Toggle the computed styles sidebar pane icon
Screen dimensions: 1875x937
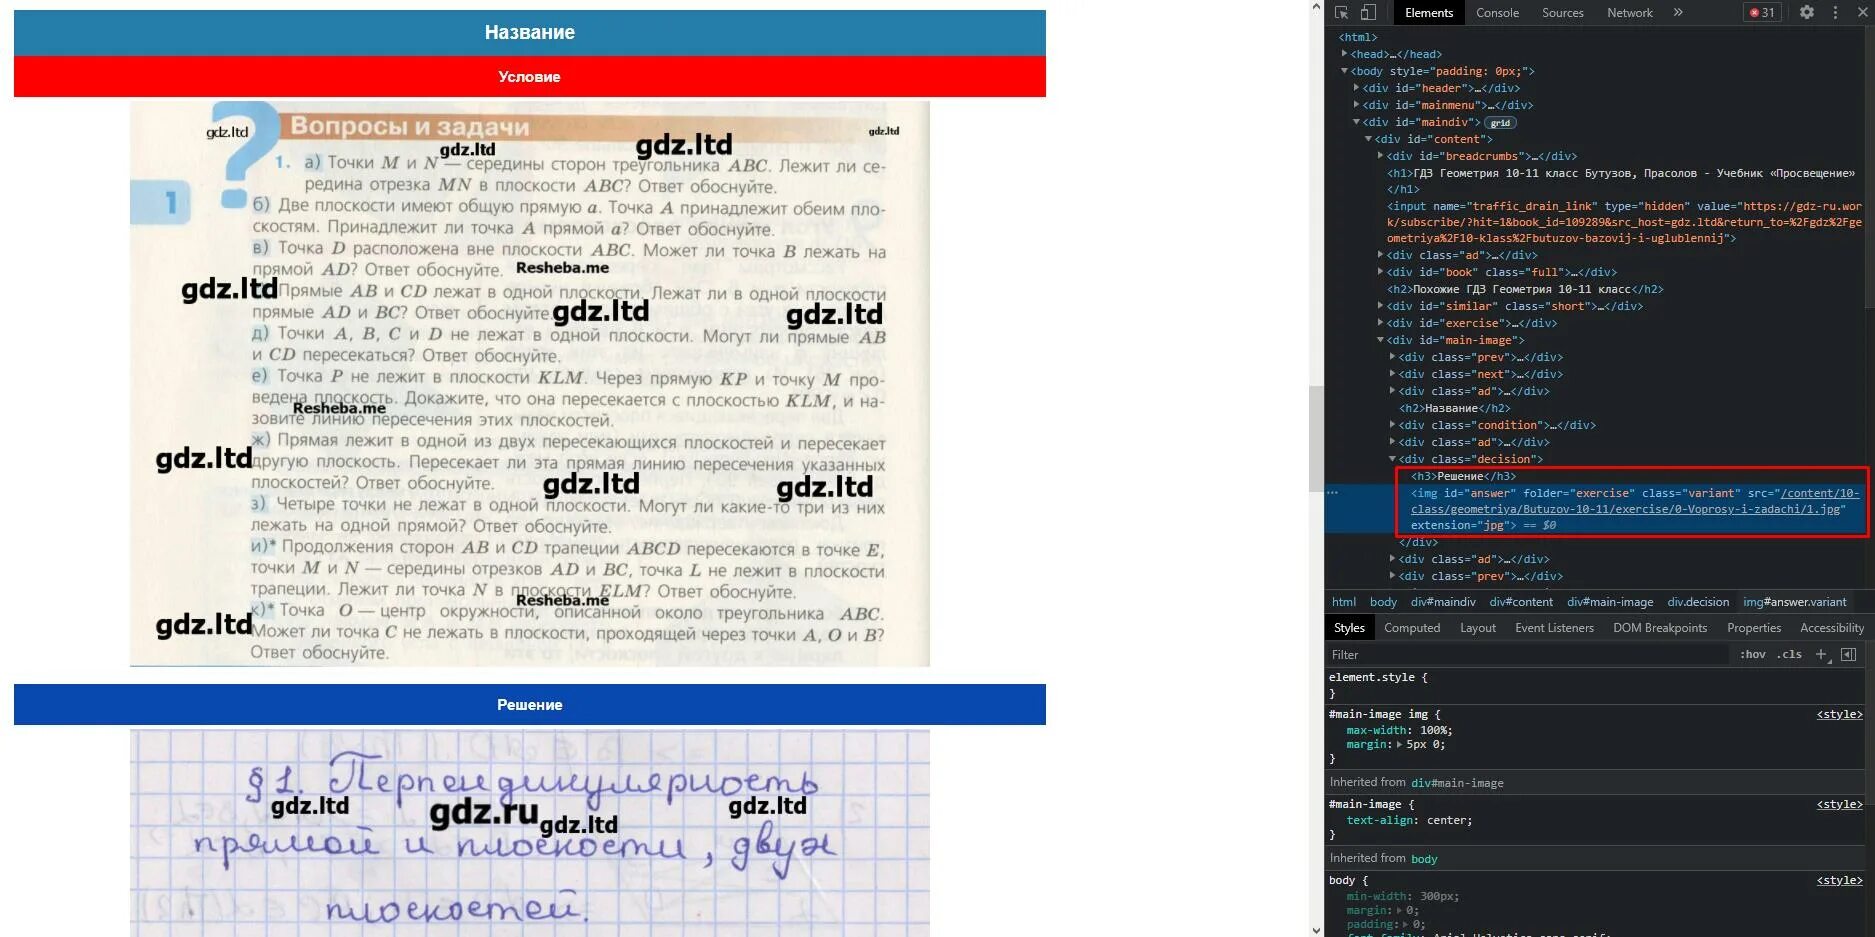(1848, 655)
